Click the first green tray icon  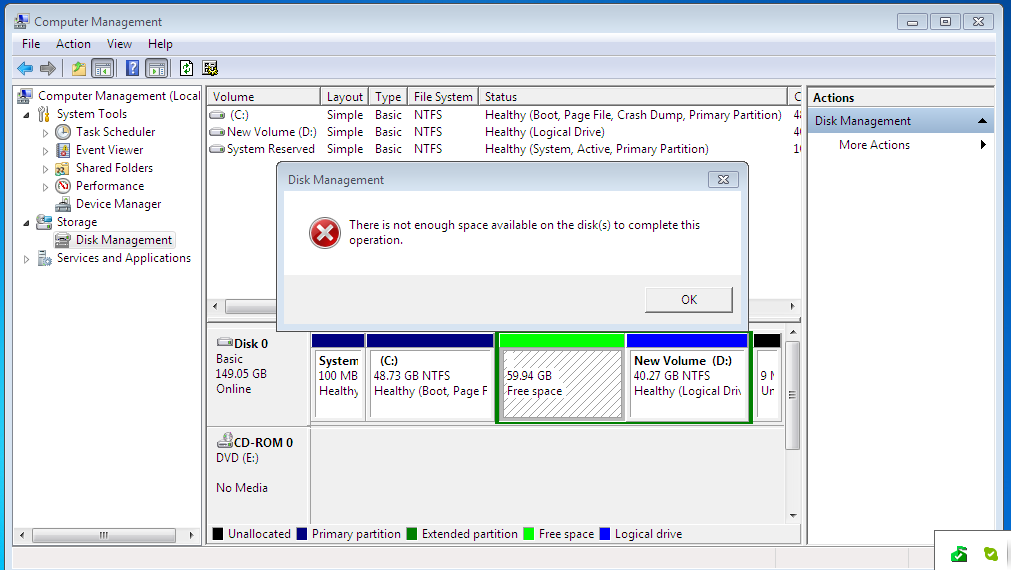pyautogui.click(x=959, y=554)
